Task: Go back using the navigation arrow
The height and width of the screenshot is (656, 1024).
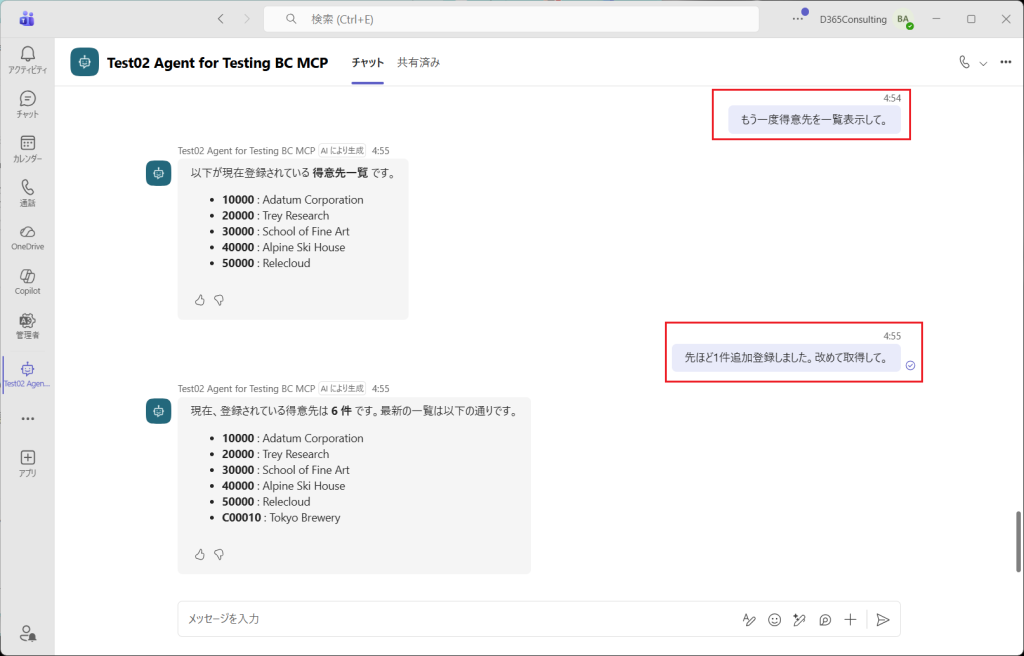Action: [x=221, y=19]
